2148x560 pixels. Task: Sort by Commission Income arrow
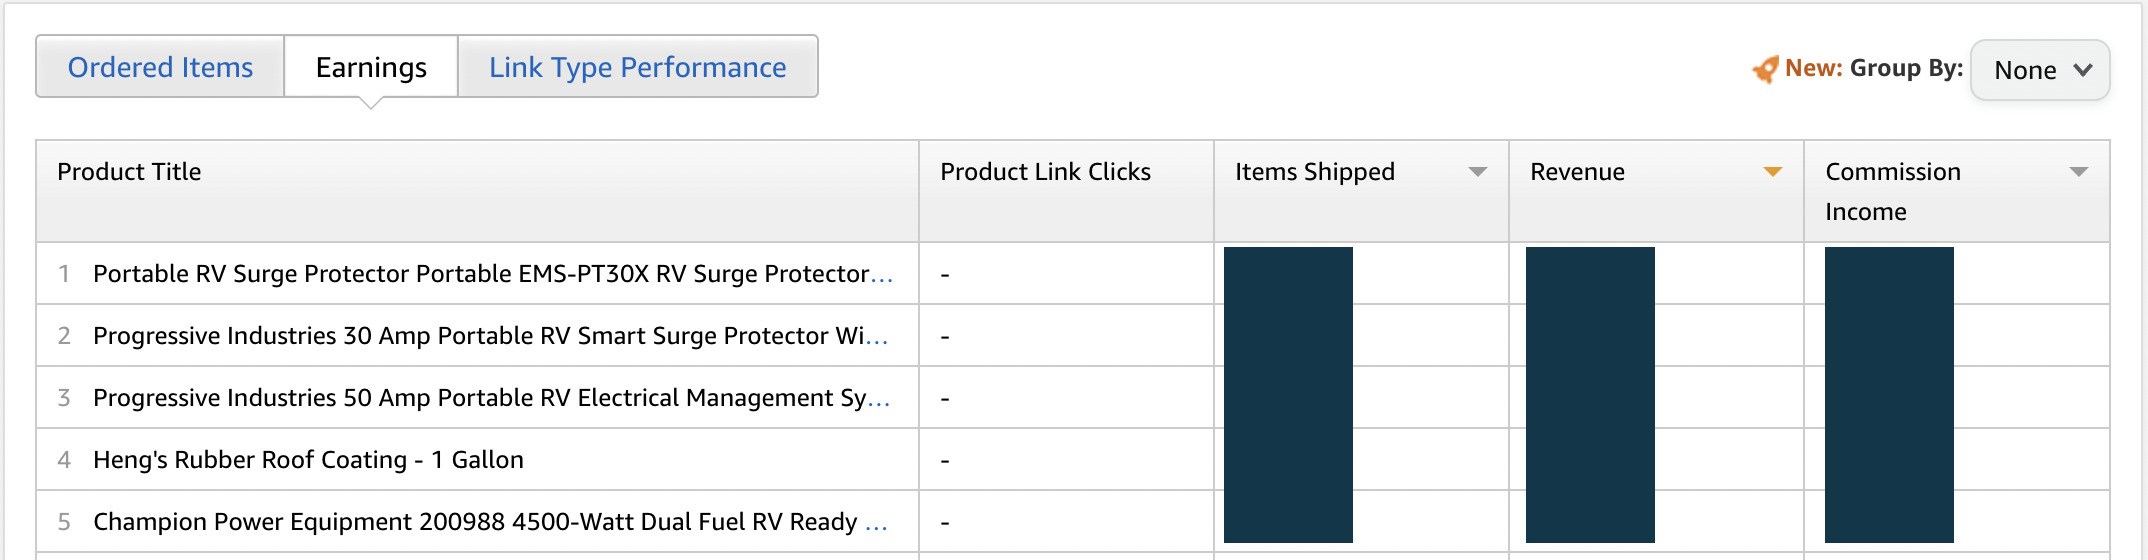[x=2078, y=172]
